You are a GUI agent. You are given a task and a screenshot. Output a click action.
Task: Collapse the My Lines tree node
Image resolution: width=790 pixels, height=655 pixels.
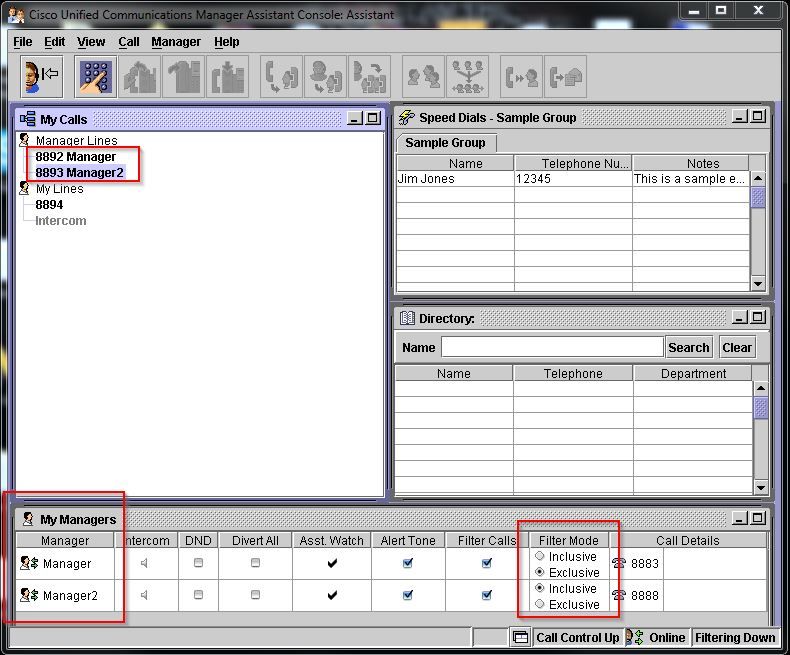pyautogui.click(x=24, y=188)
